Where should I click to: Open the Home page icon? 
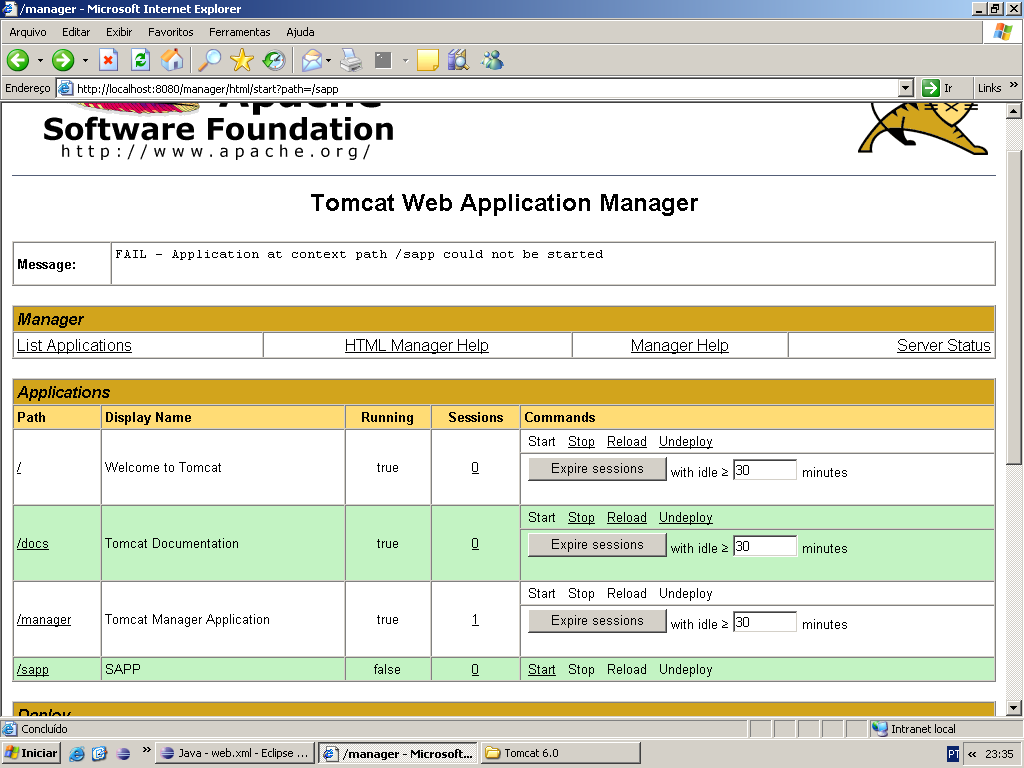point(172,61)
